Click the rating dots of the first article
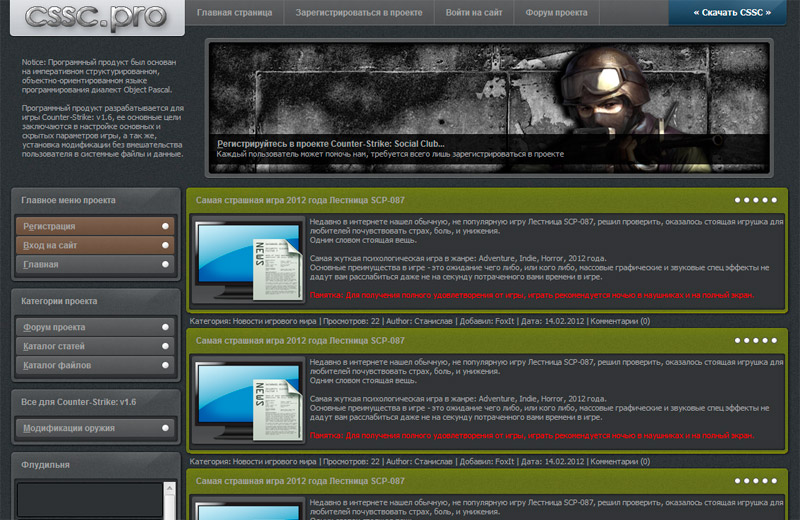This screenshot has height=520, width=800. tap(756, 200)
